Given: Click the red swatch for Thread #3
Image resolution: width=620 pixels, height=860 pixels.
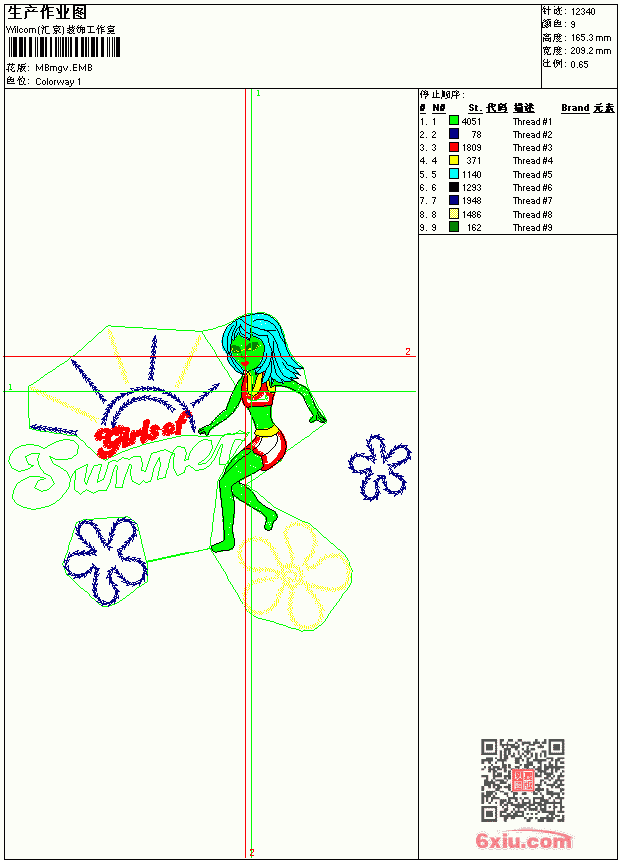Looking at the screenshot, I should (x=454, y=147).
